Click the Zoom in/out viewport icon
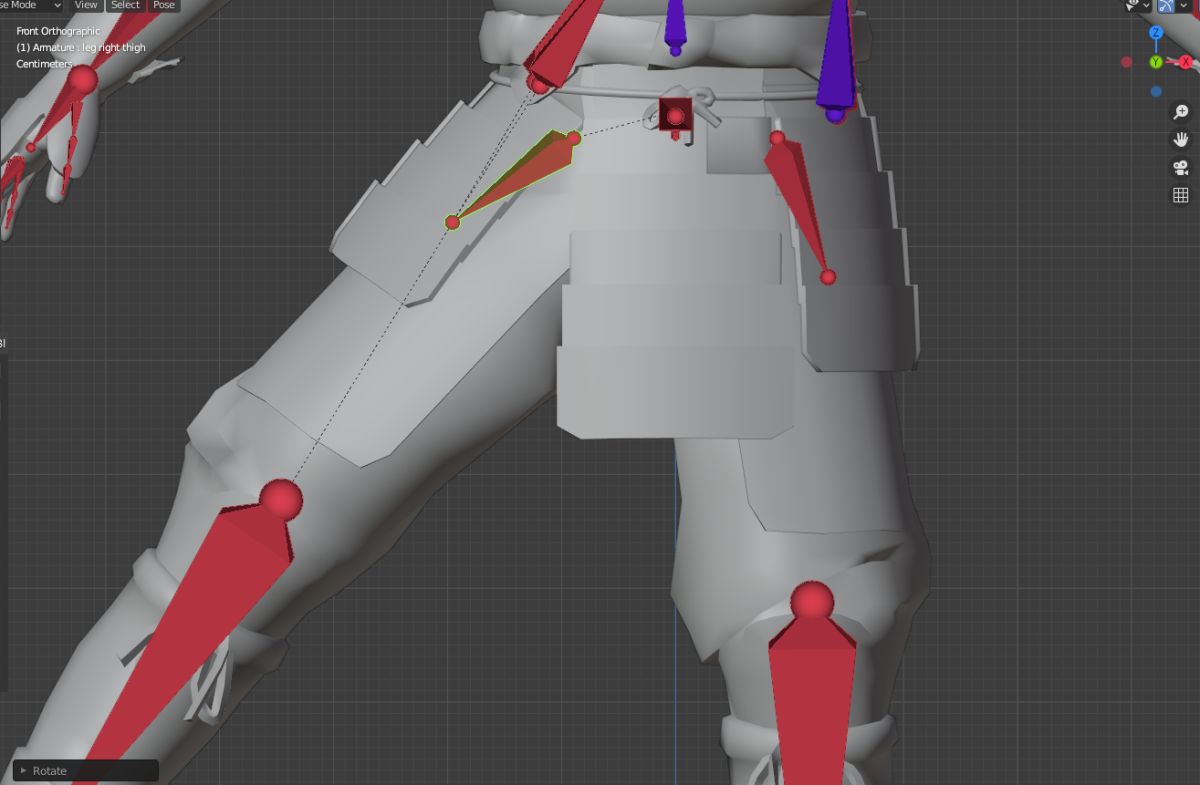The width and height of the screenshot is (1200, 785). click(x=1180, y=112)
